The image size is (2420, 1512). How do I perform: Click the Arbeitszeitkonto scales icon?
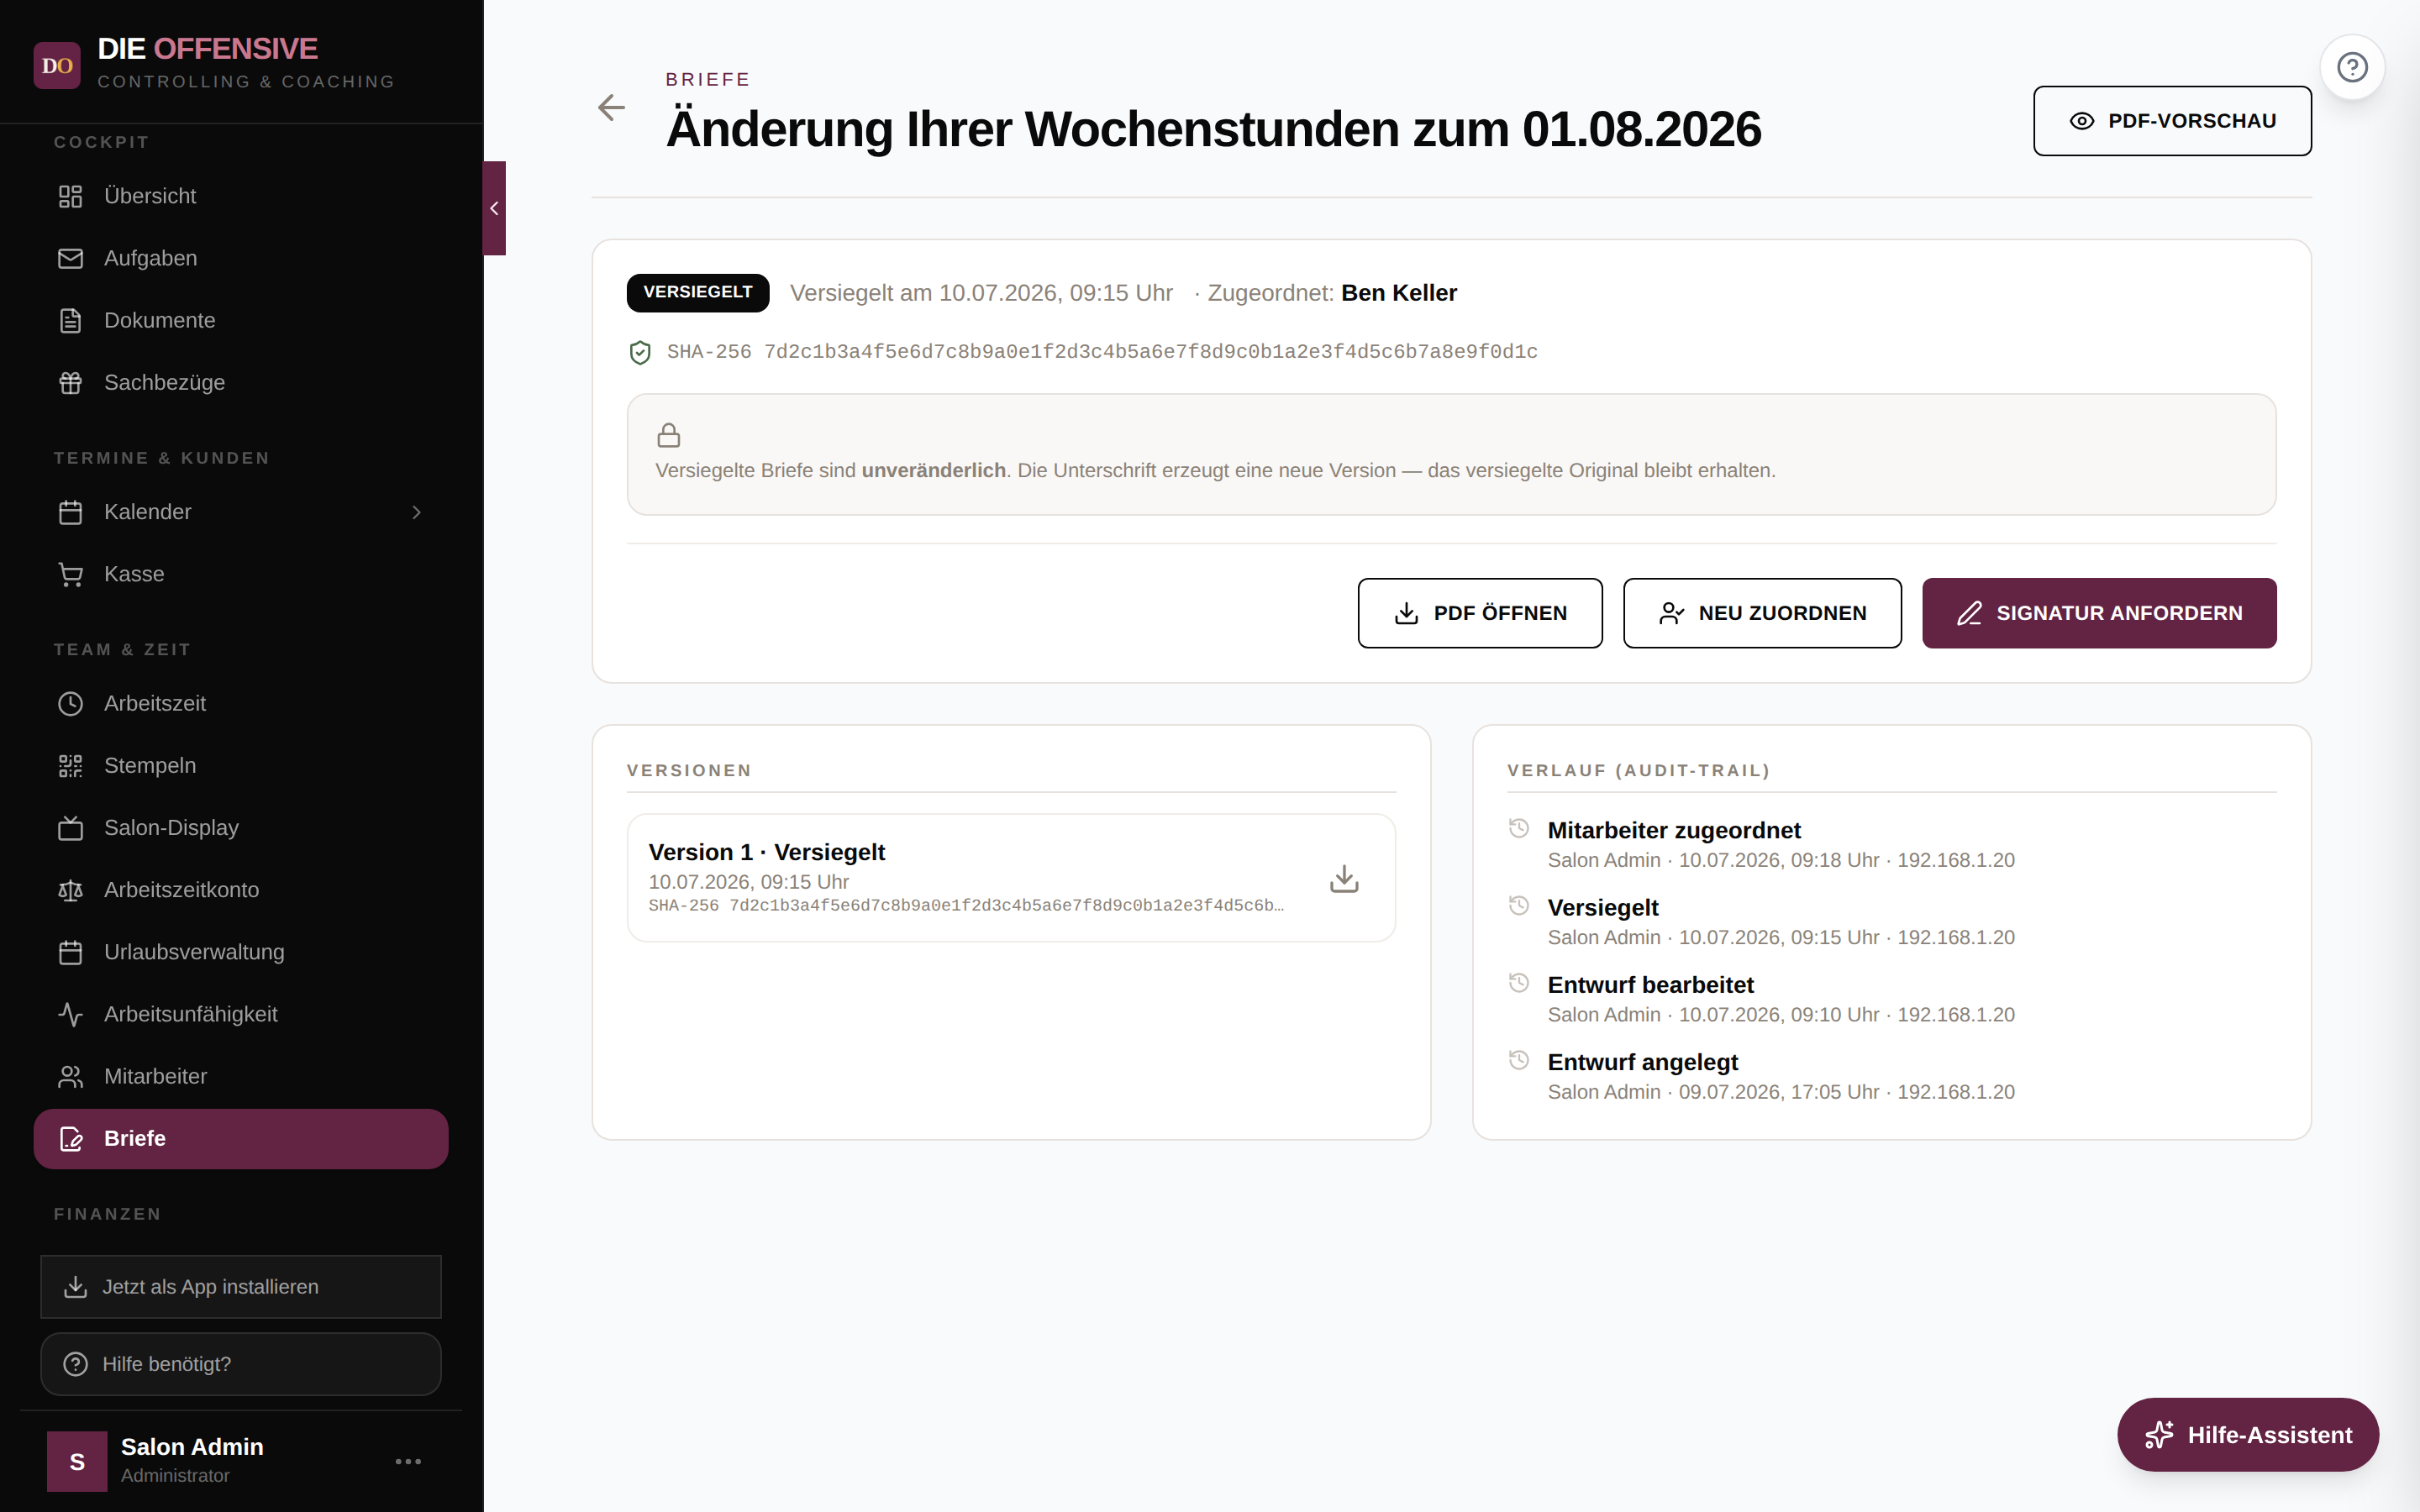[70, 890]
